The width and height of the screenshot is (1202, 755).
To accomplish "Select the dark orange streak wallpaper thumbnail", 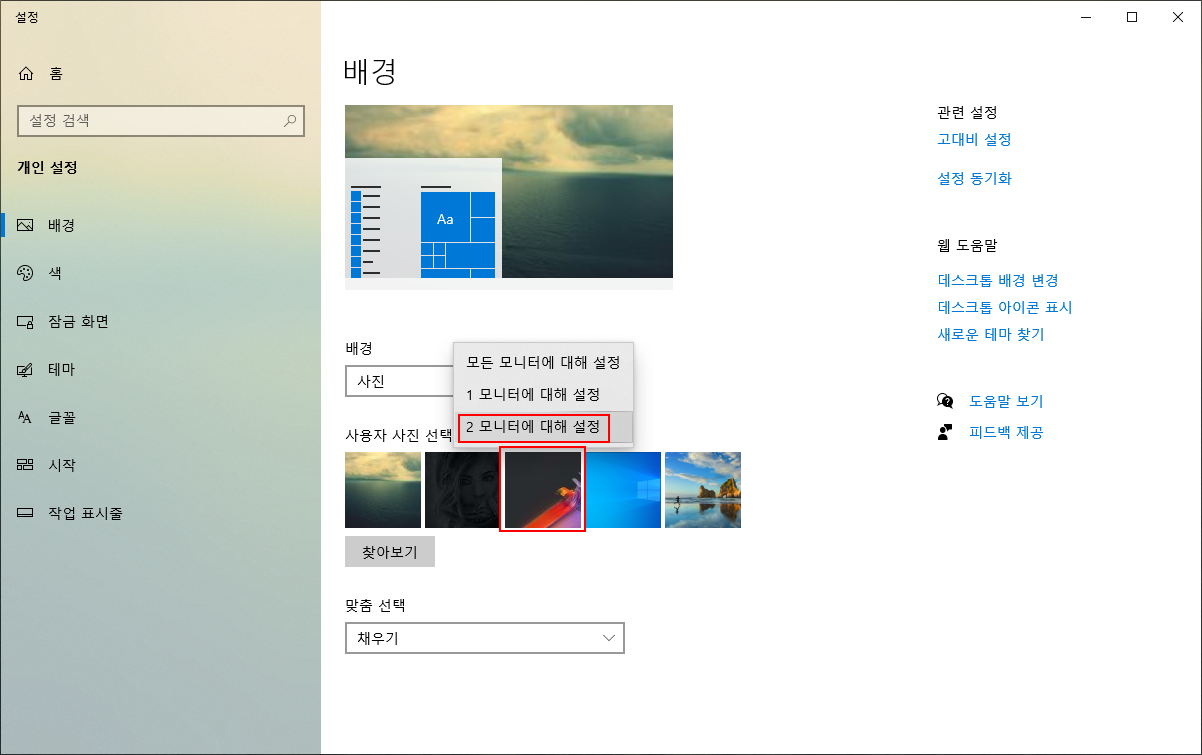I will click(x=543, y=490).
